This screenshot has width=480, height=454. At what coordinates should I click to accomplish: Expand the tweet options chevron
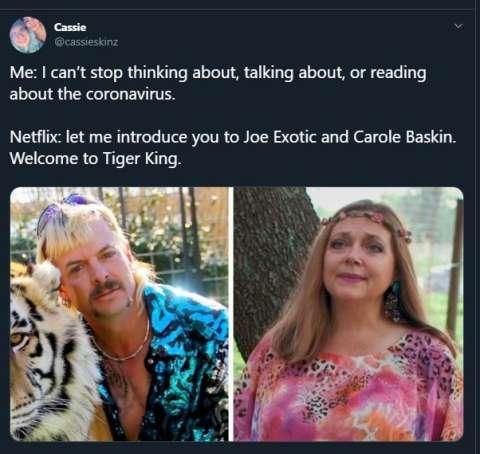tap(459, 26)
